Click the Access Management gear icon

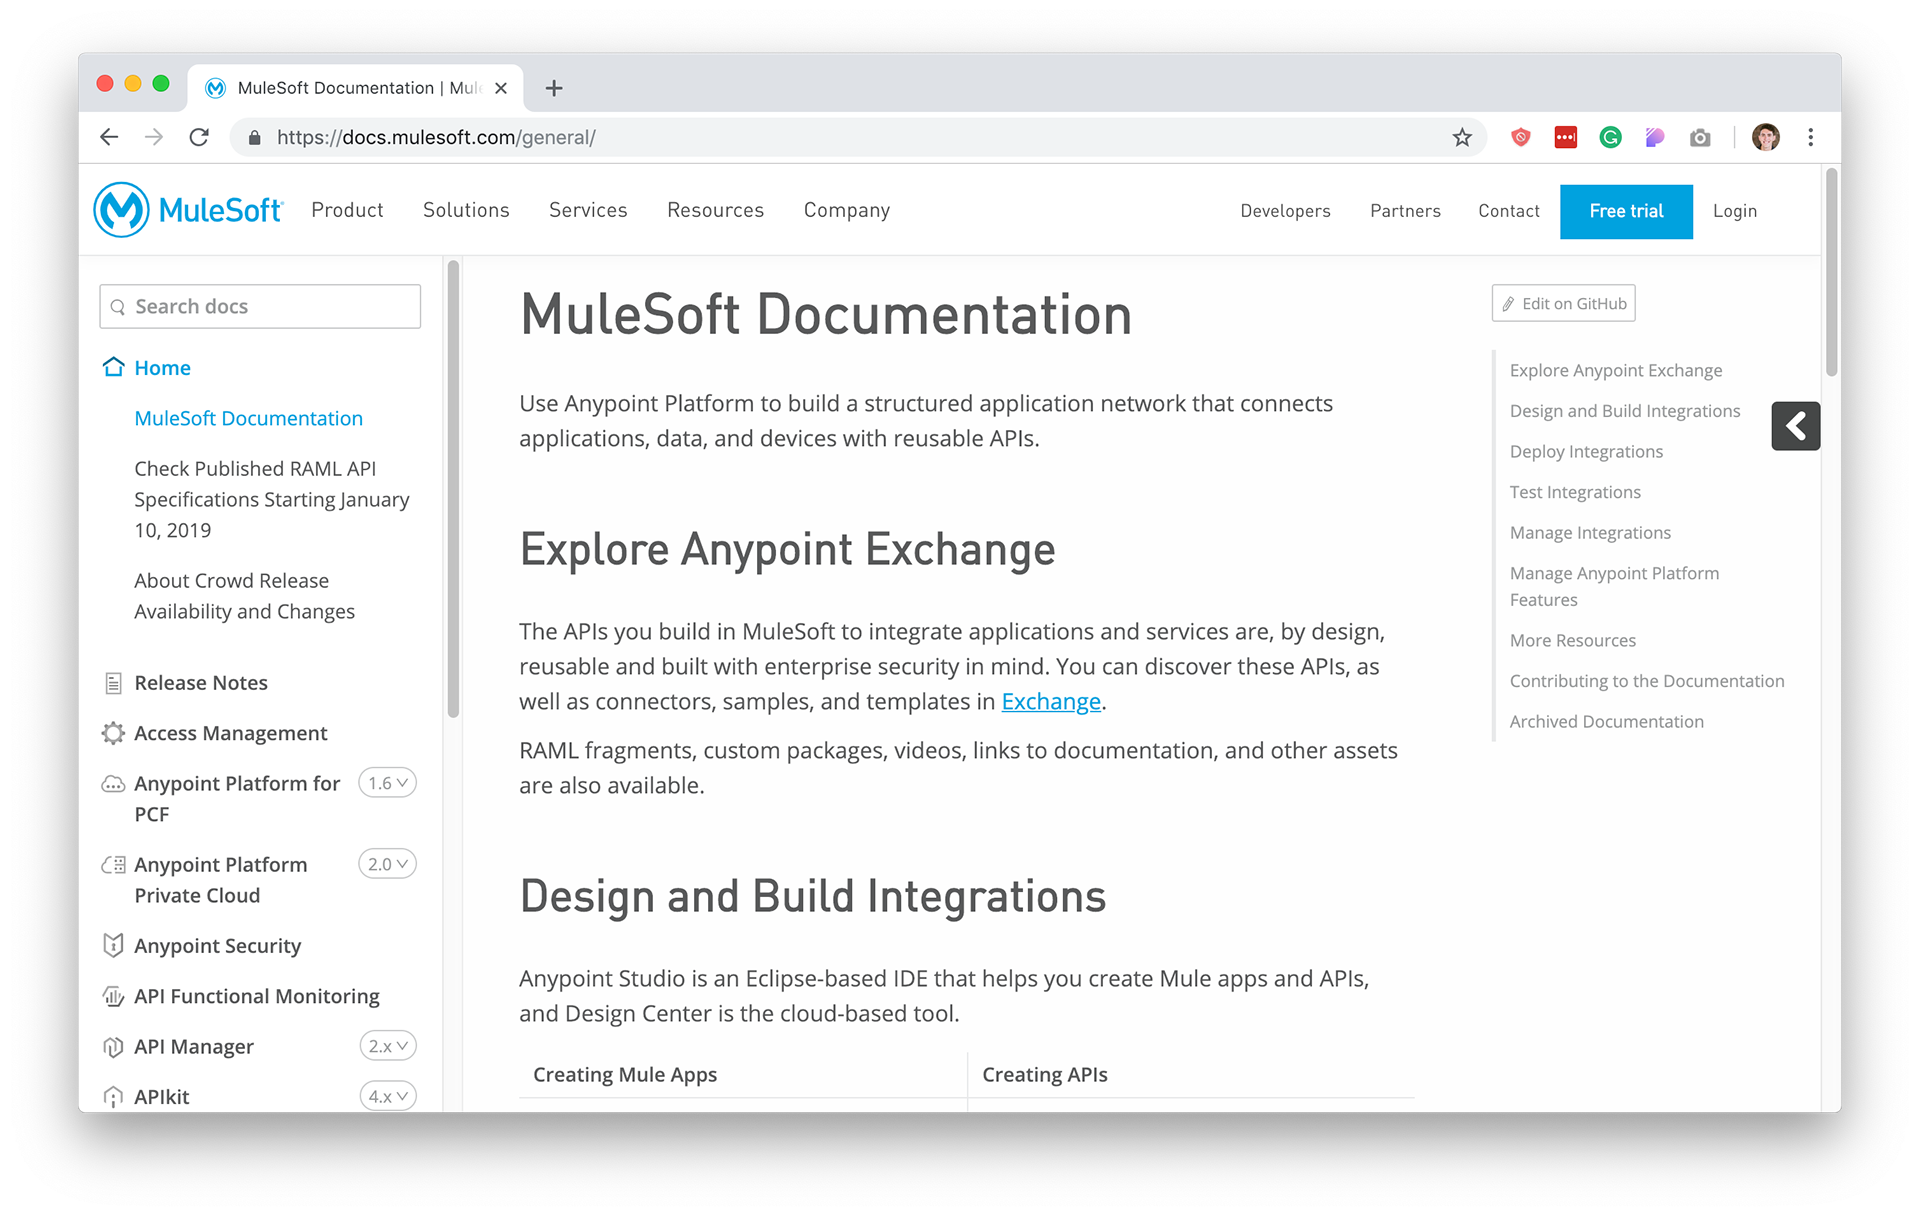(114, 733)
